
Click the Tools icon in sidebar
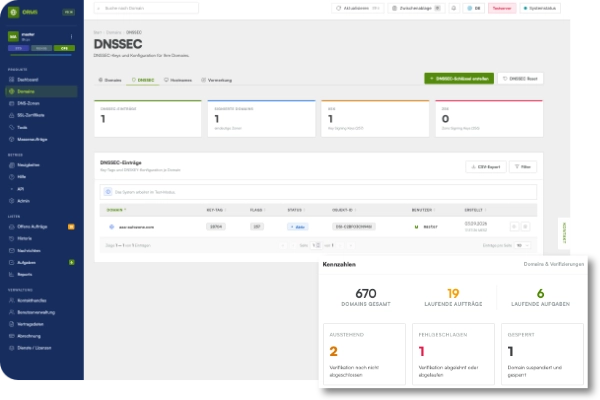point(11,127)
